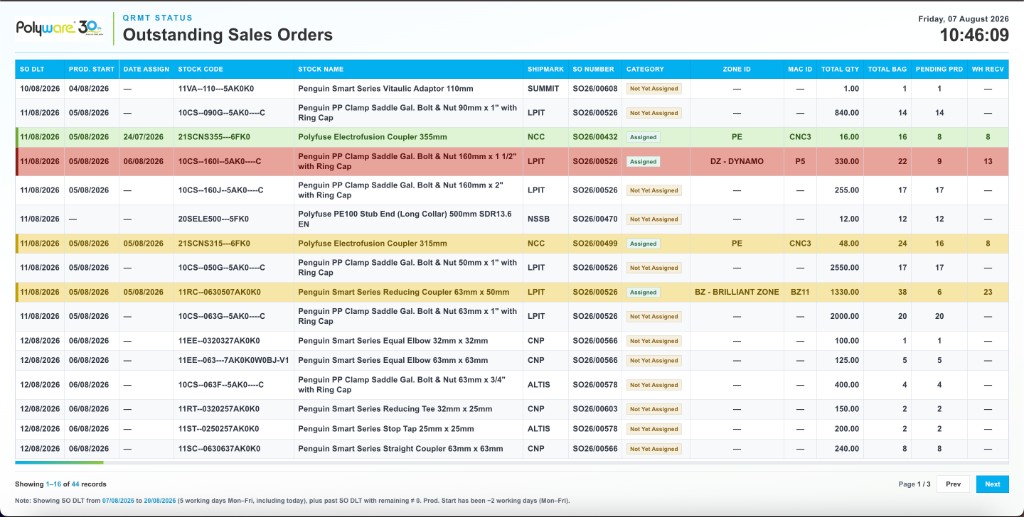Click the Polyware 30 logo
The image size is (1024, 517).
[x=59, y=28]
